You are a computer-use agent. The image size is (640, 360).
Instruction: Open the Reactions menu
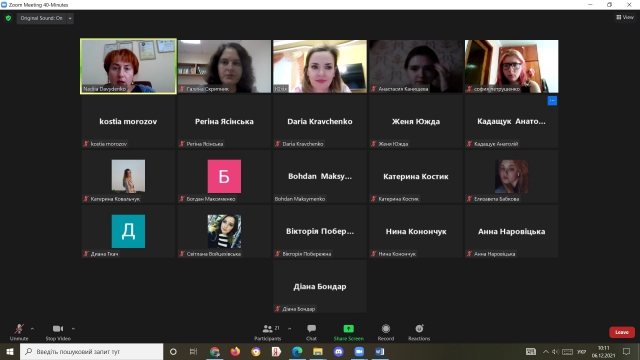(419, 332)
